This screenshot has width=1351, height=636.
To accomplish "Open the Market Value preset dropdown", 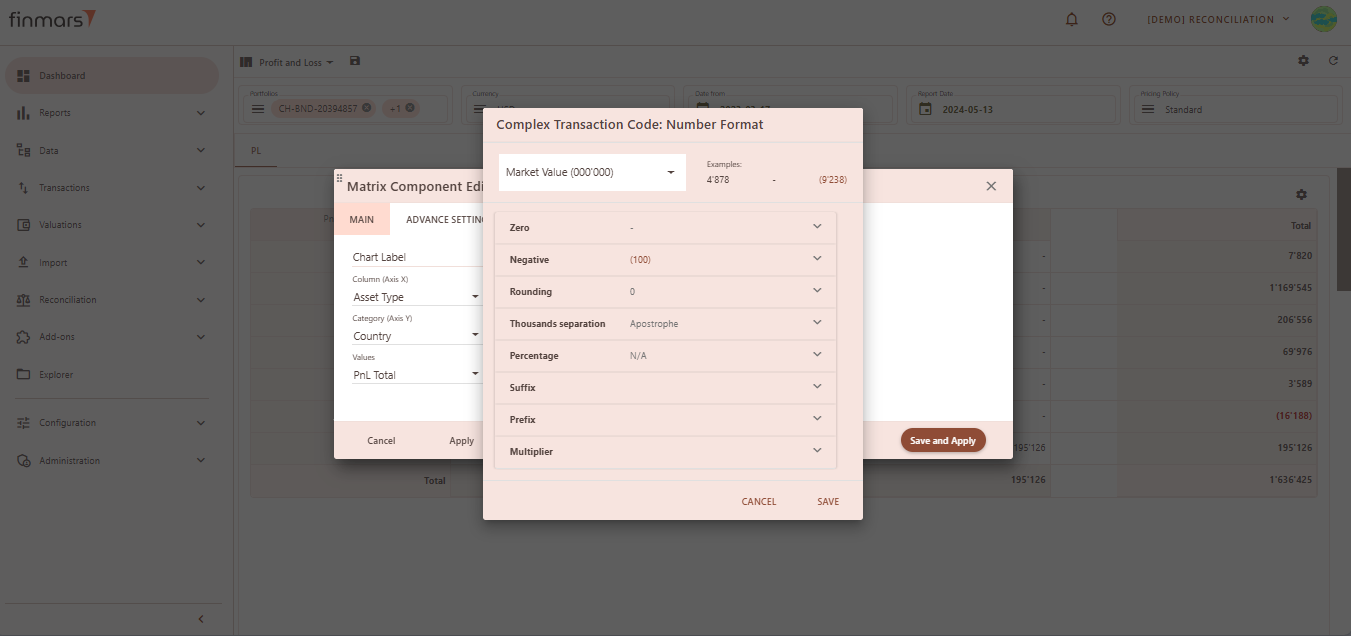I will pyautogui.click(x=592, y=172).
